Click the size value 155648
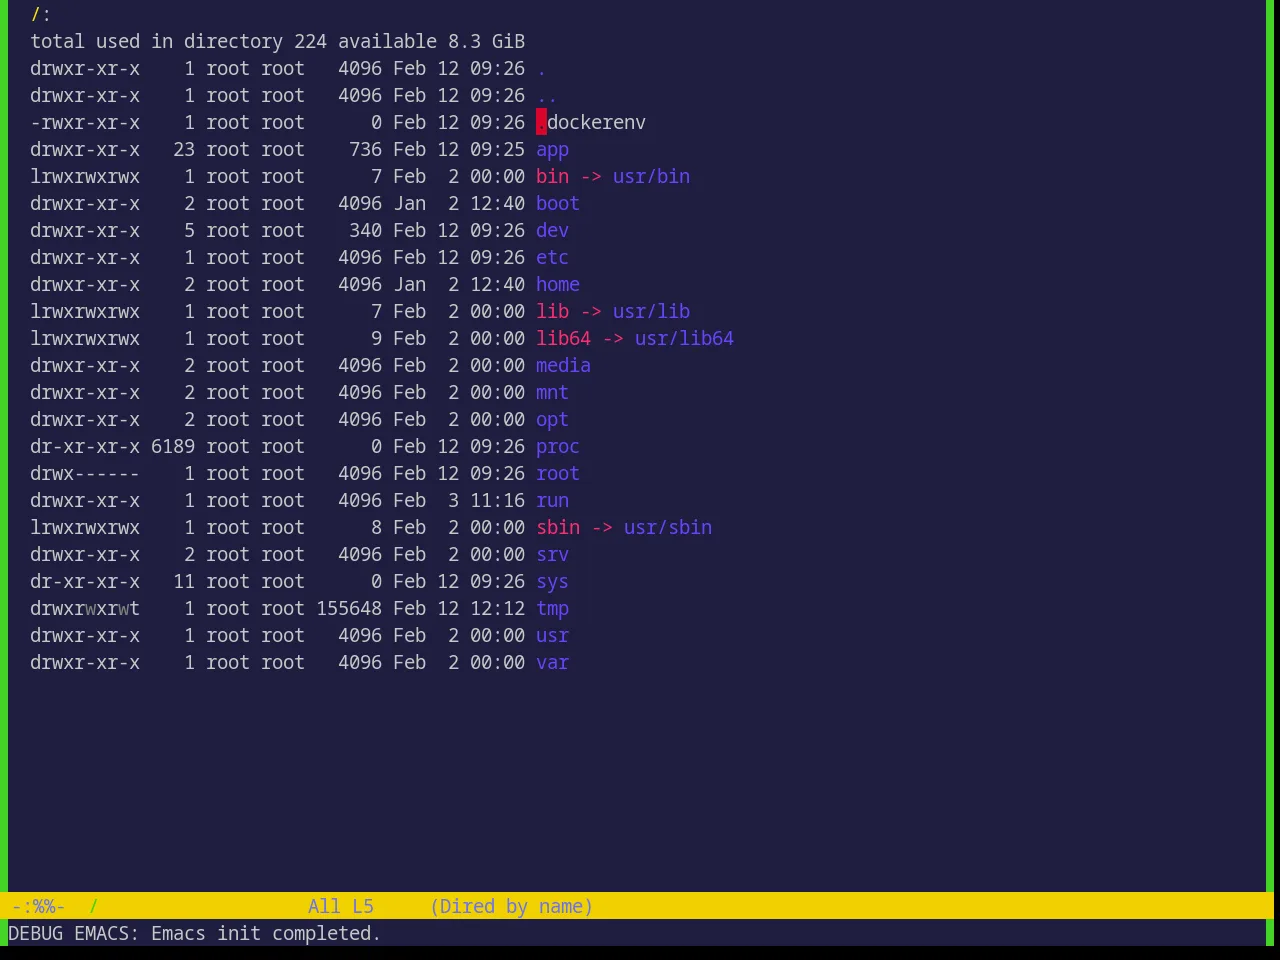This screenshot has height=960, width=1280. point(349,609)
